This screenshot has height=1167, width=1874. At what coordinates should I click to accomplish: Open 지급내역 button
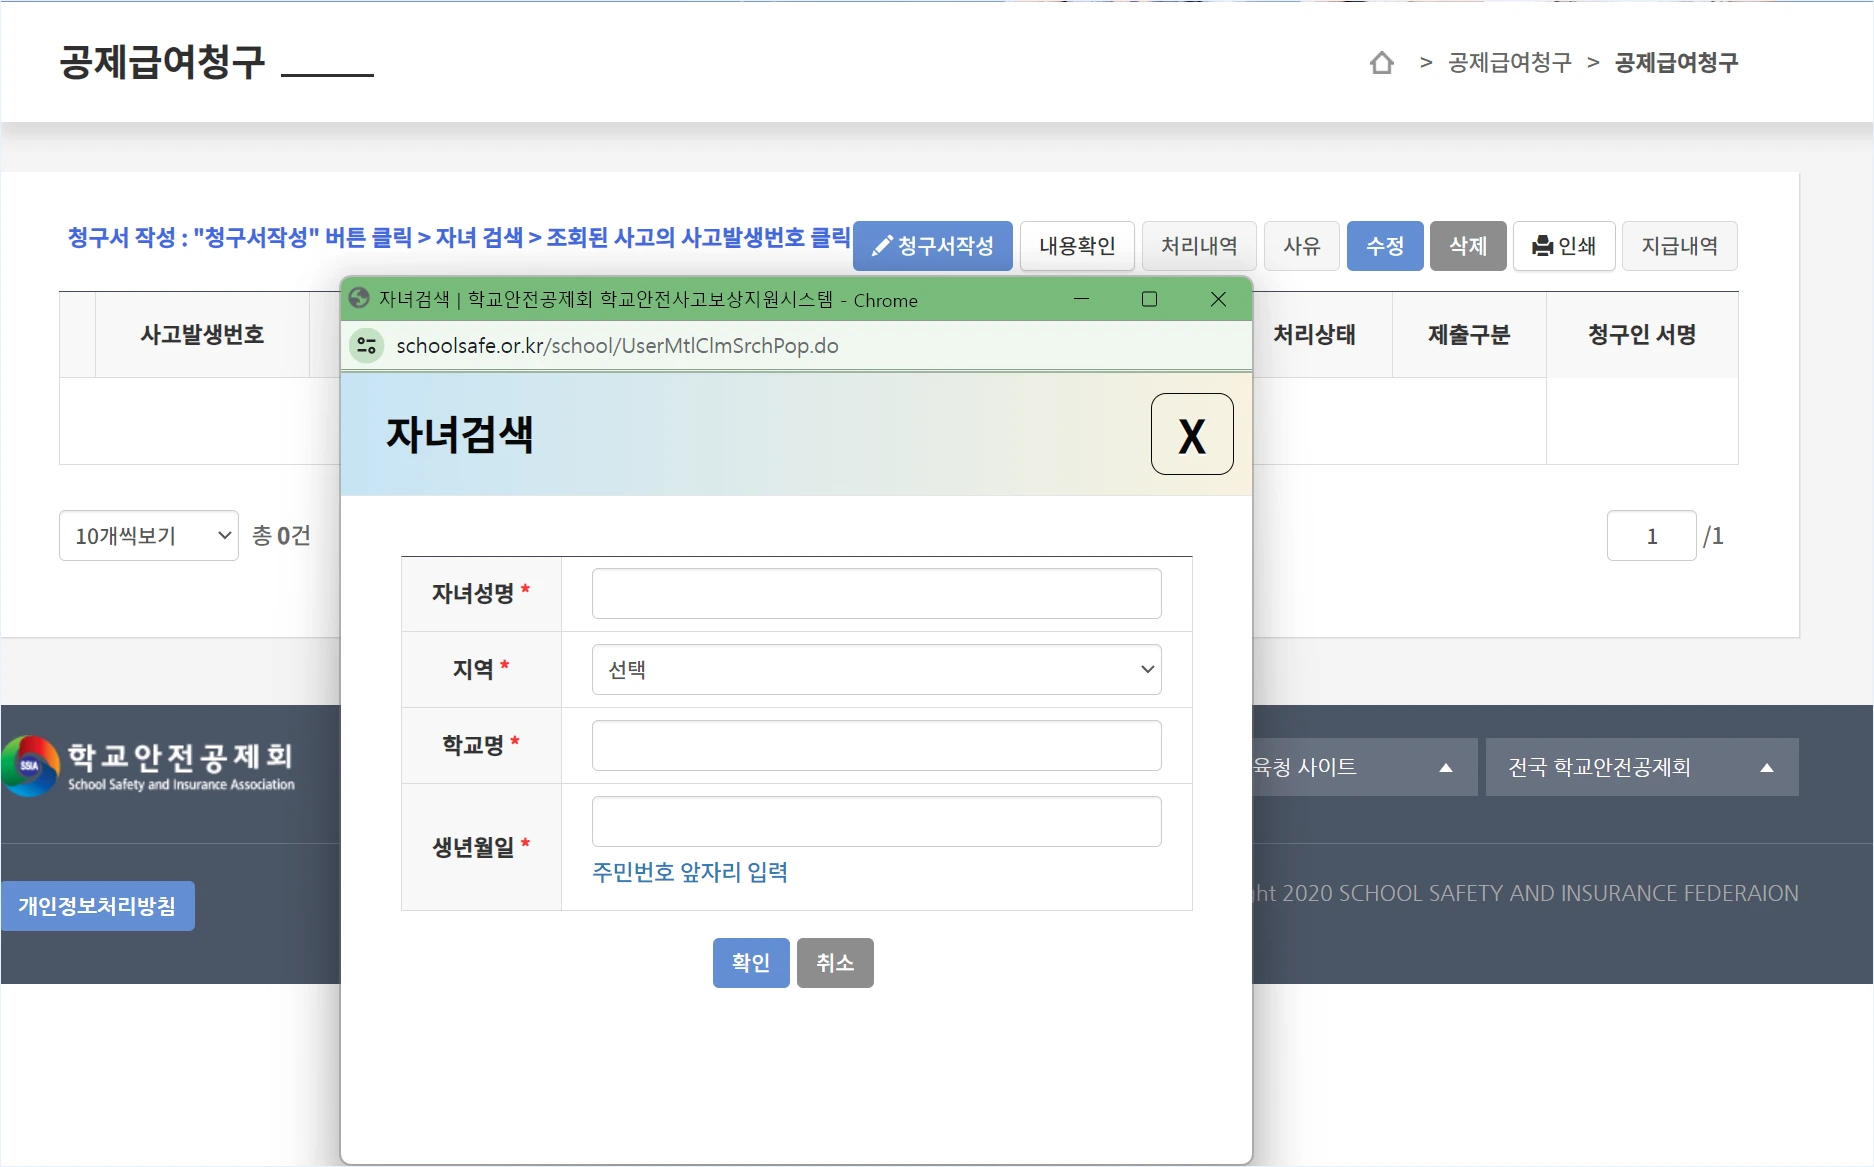1680,246
